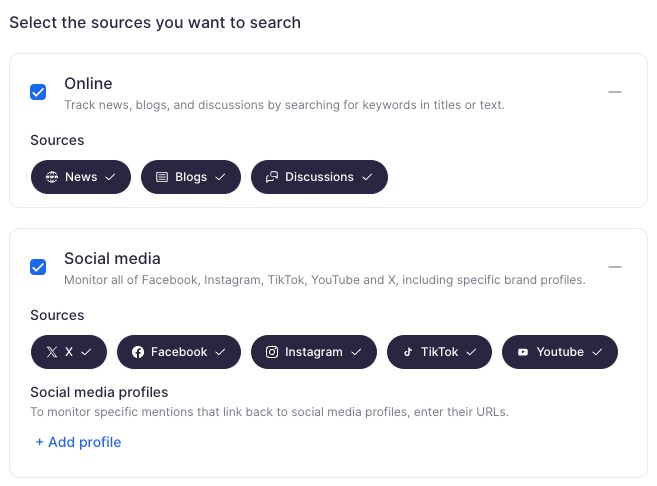Click the Social media section heading
Image resolution: width=657 pixels, height=486 pixels.
coord(112,258)
